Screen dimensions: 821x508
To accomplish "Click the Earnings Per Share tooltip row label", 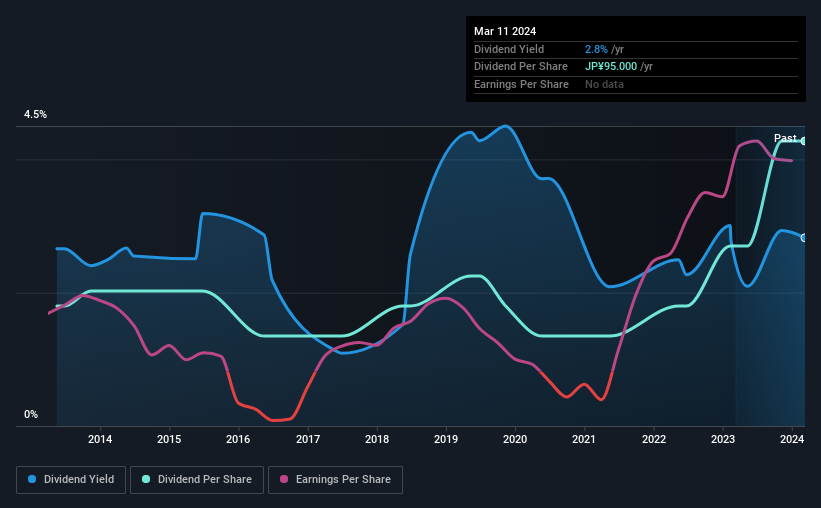I will [x=522, y=84].
